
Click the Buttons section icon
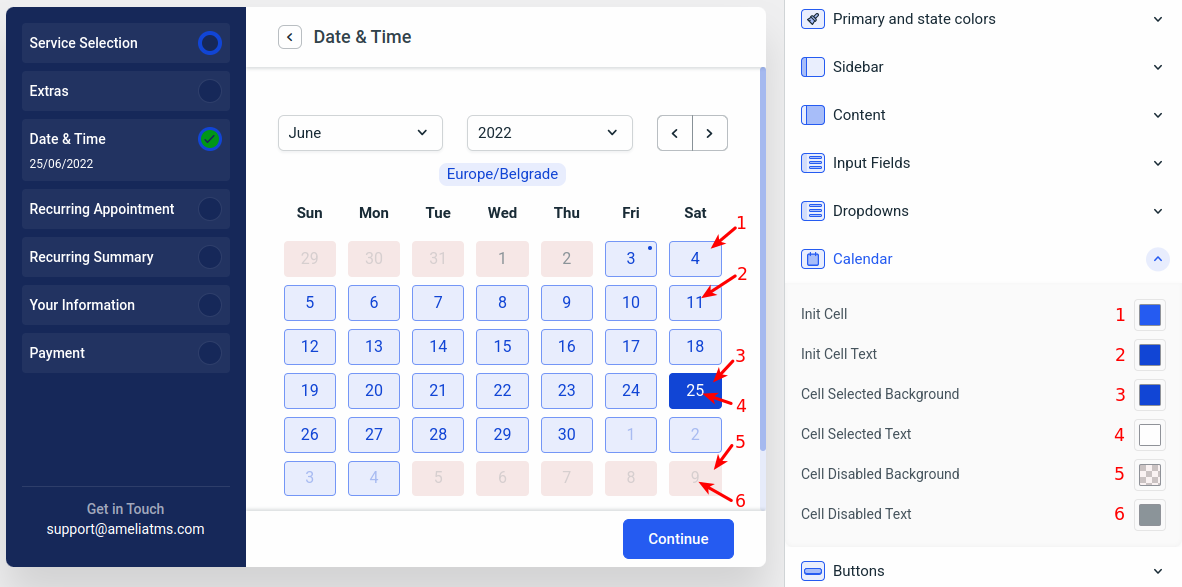click(812, 571)
